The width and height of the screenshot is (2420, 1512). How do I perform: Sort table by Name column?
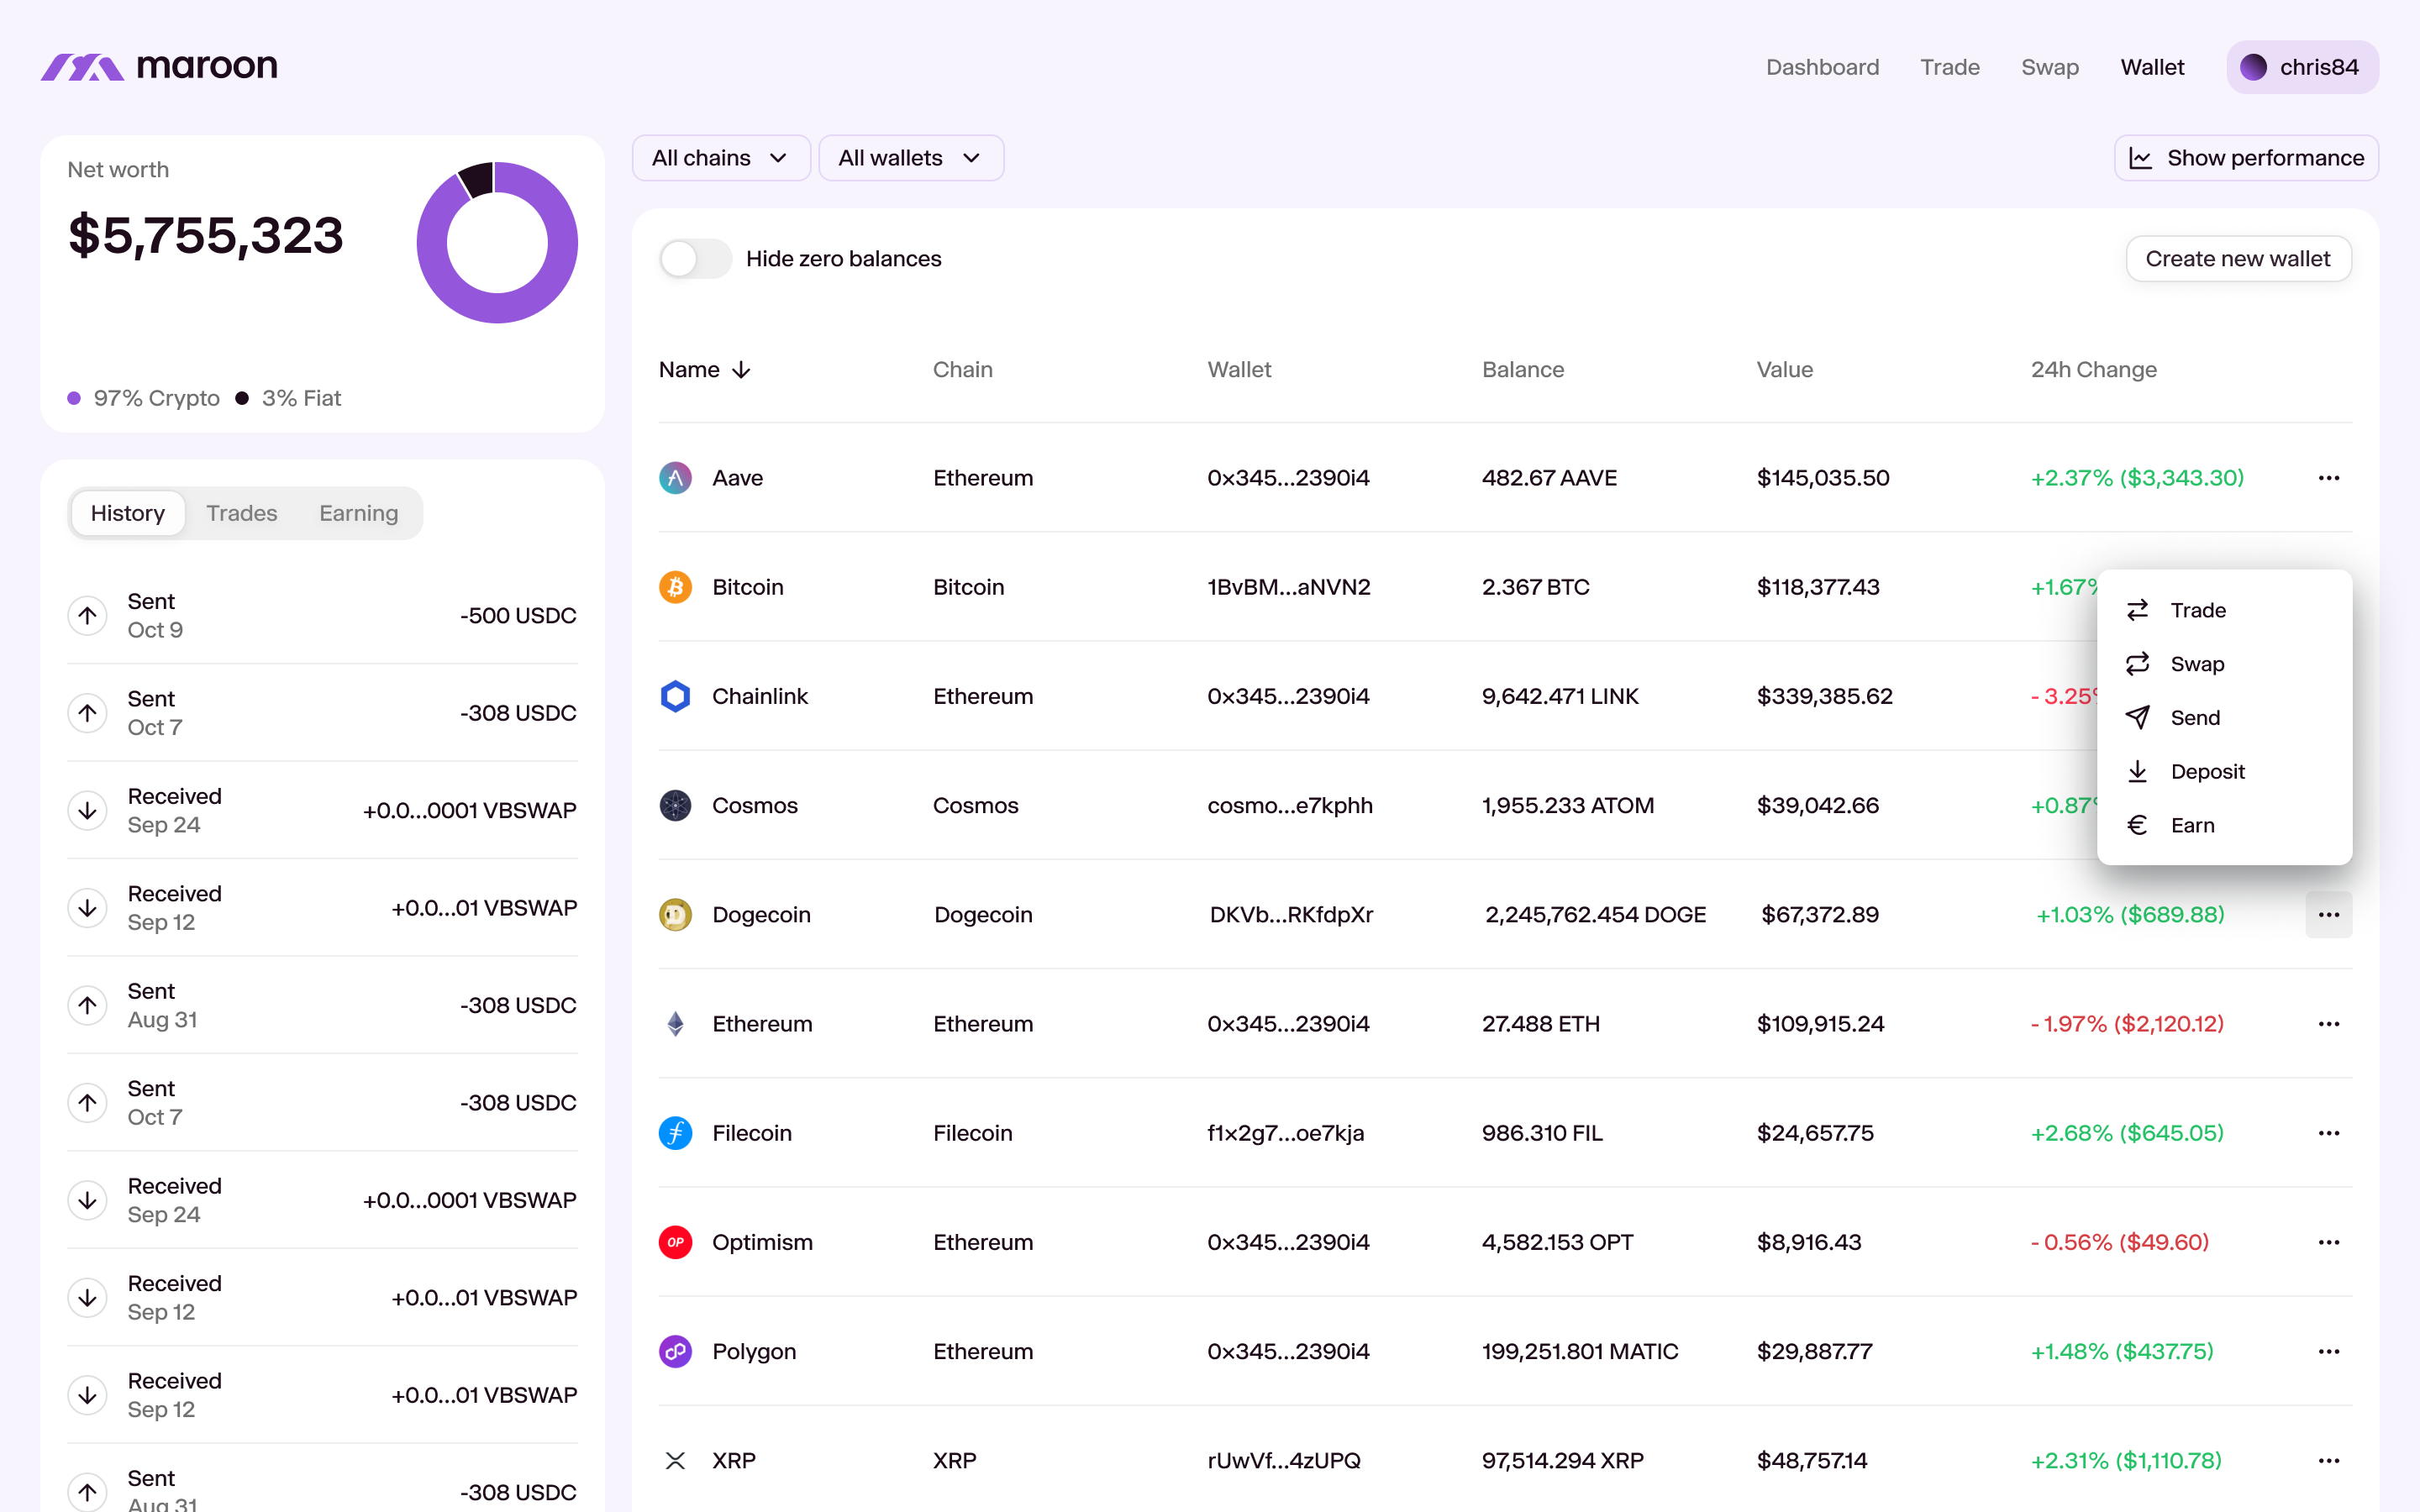pyautogui.click(x=704, y=370)
